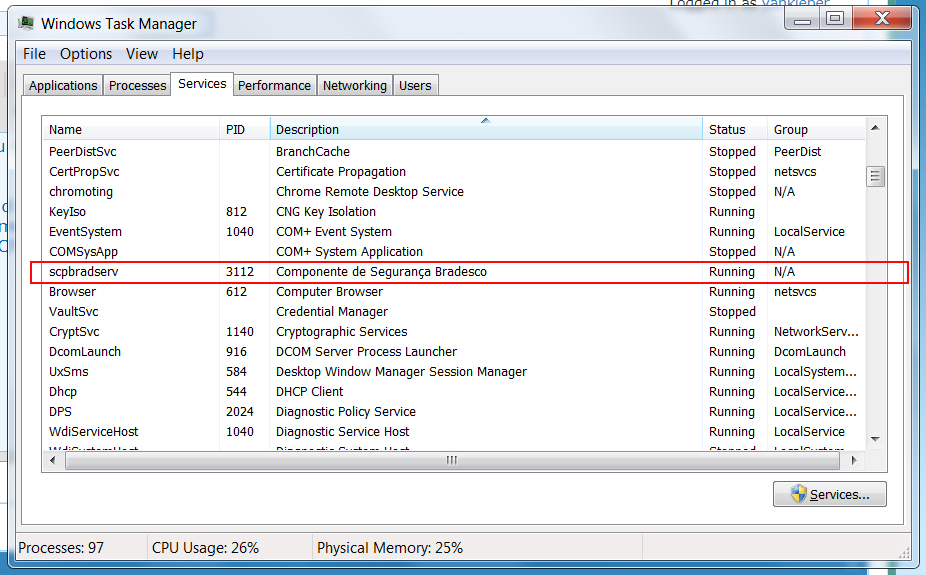Sort by the Description column header
Screen dimensions: 926x575
coord(486,129)
